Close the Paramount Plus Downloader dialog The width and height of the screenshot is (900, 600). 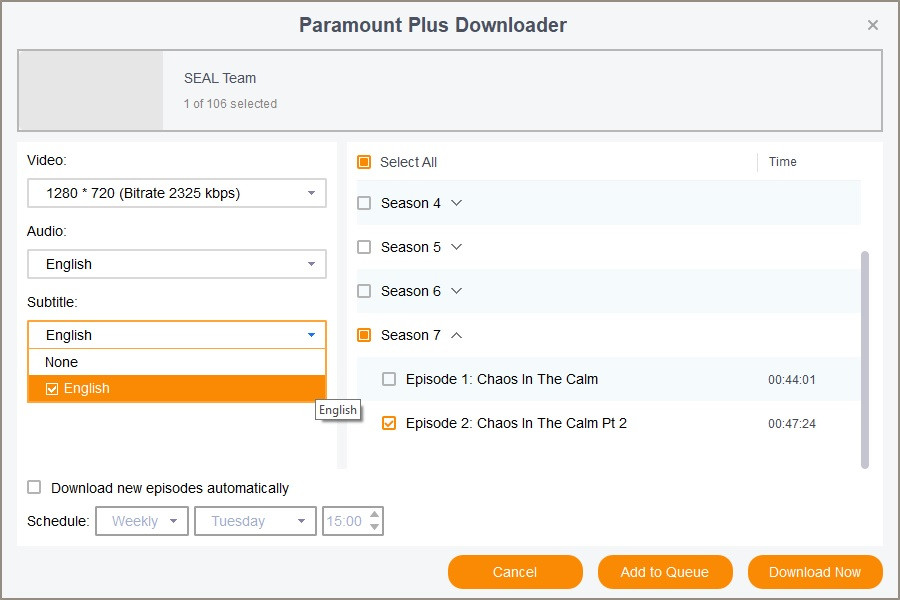coord(873,25)
